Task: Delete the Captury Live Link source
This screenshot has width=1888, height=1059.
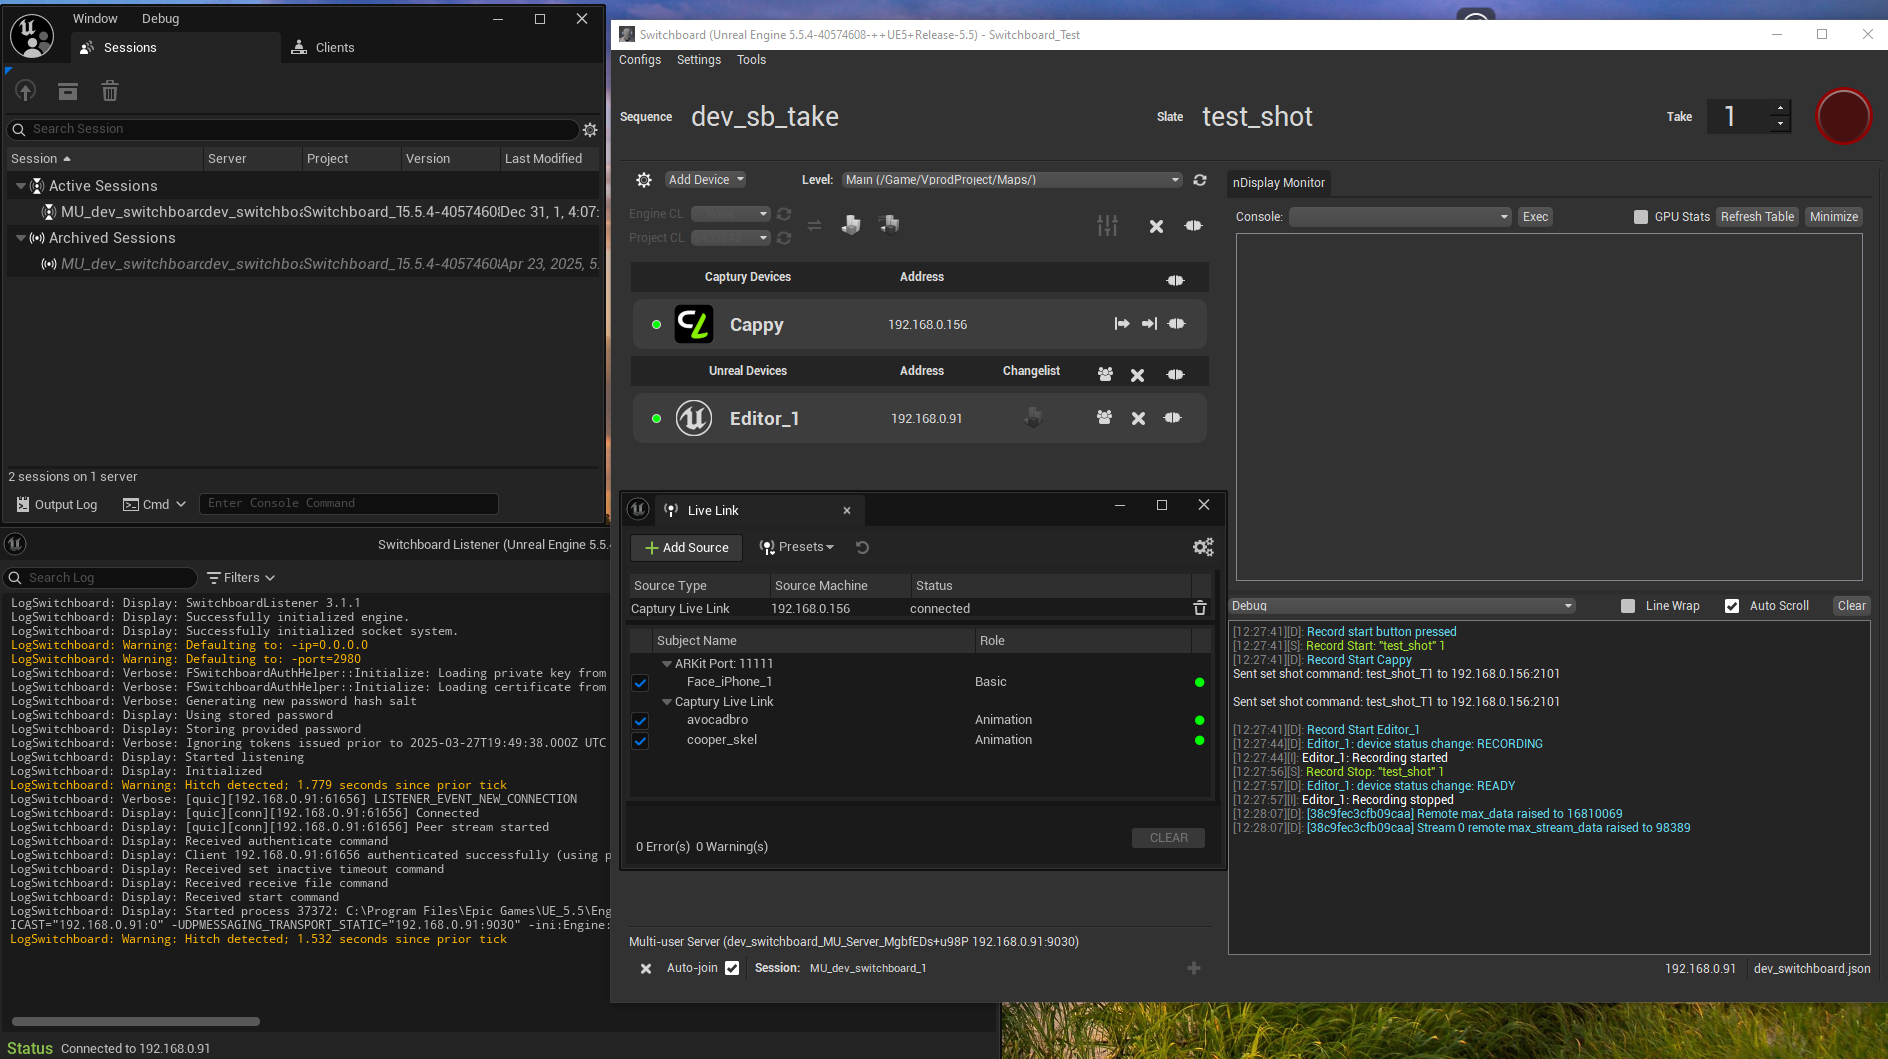Action: click(x=1200, y=608)
